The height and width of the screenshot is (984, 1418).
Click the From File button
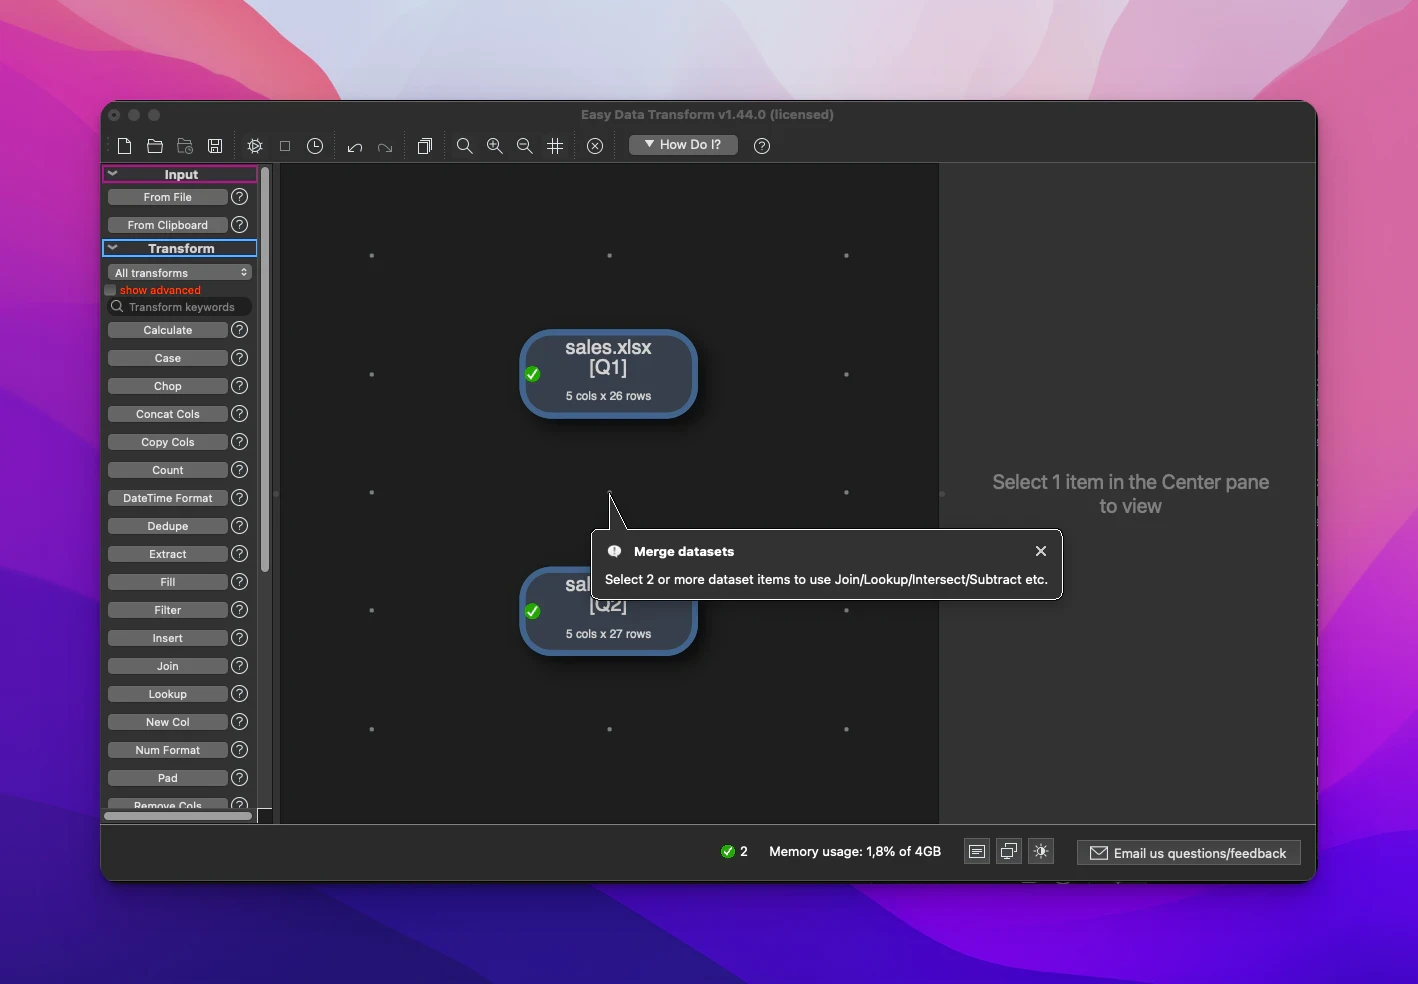click(167, 197)
